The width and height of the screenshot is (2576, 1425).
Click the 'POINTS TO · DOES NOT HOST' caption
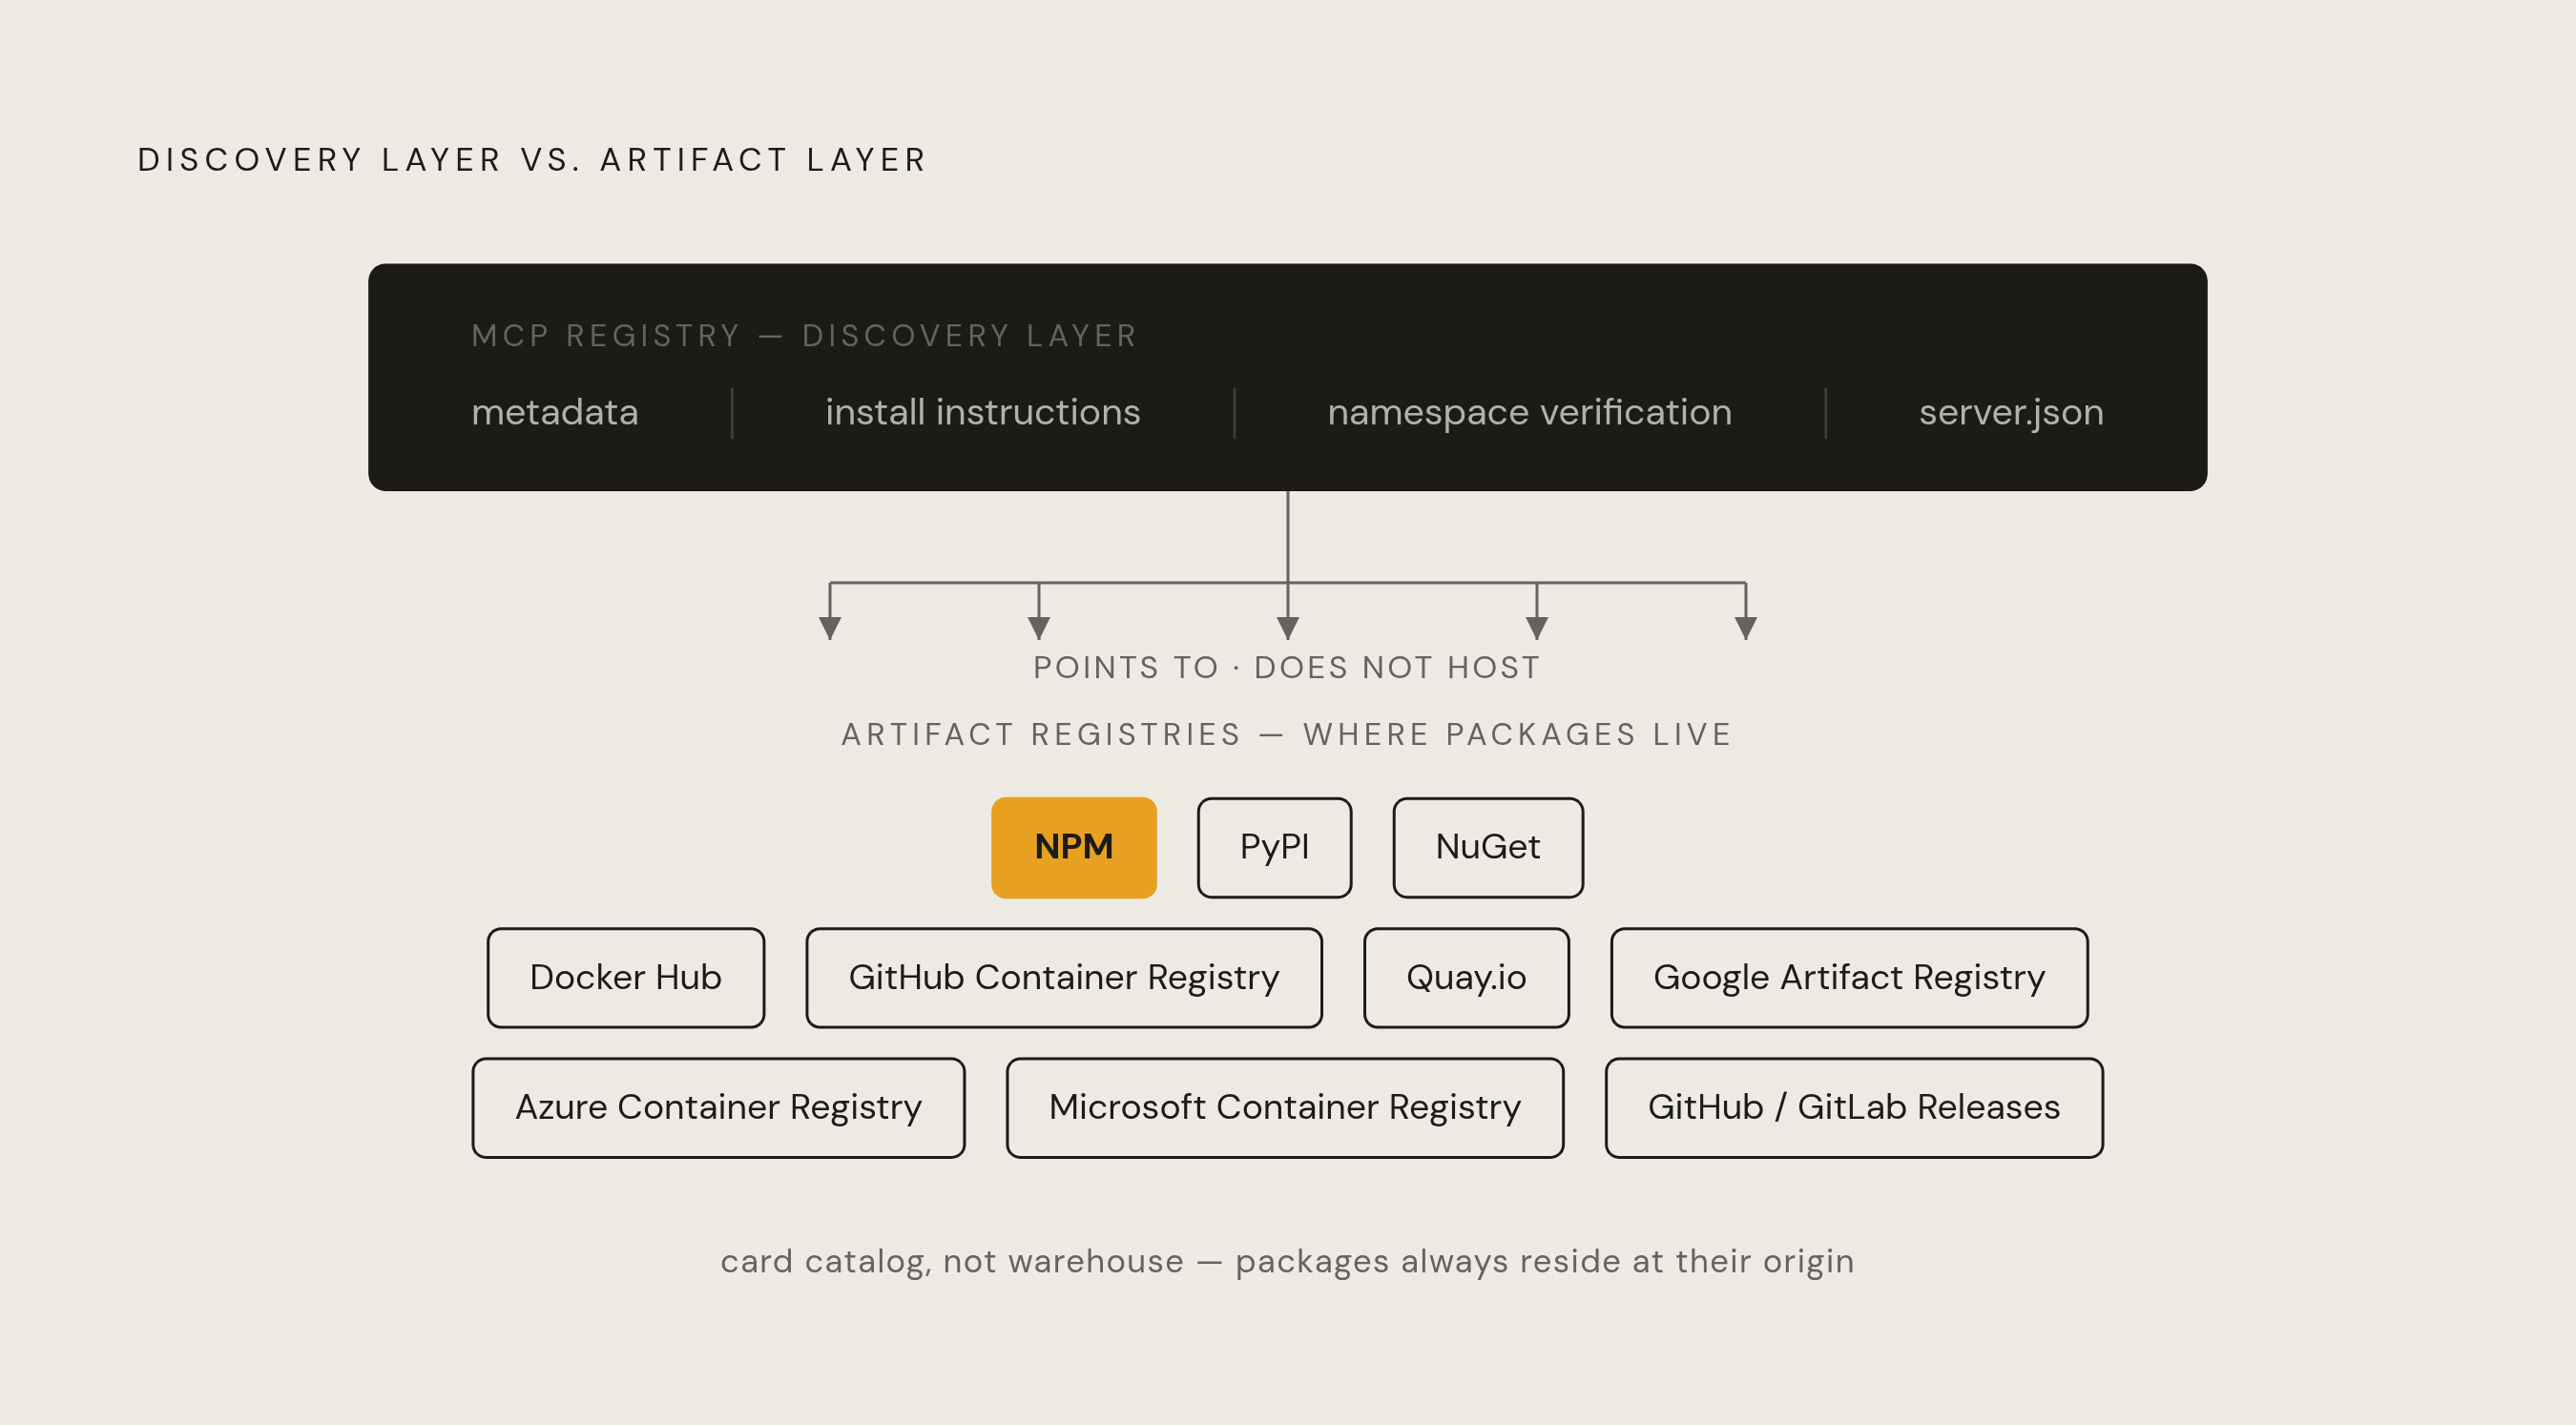[x=1287, y=667]
